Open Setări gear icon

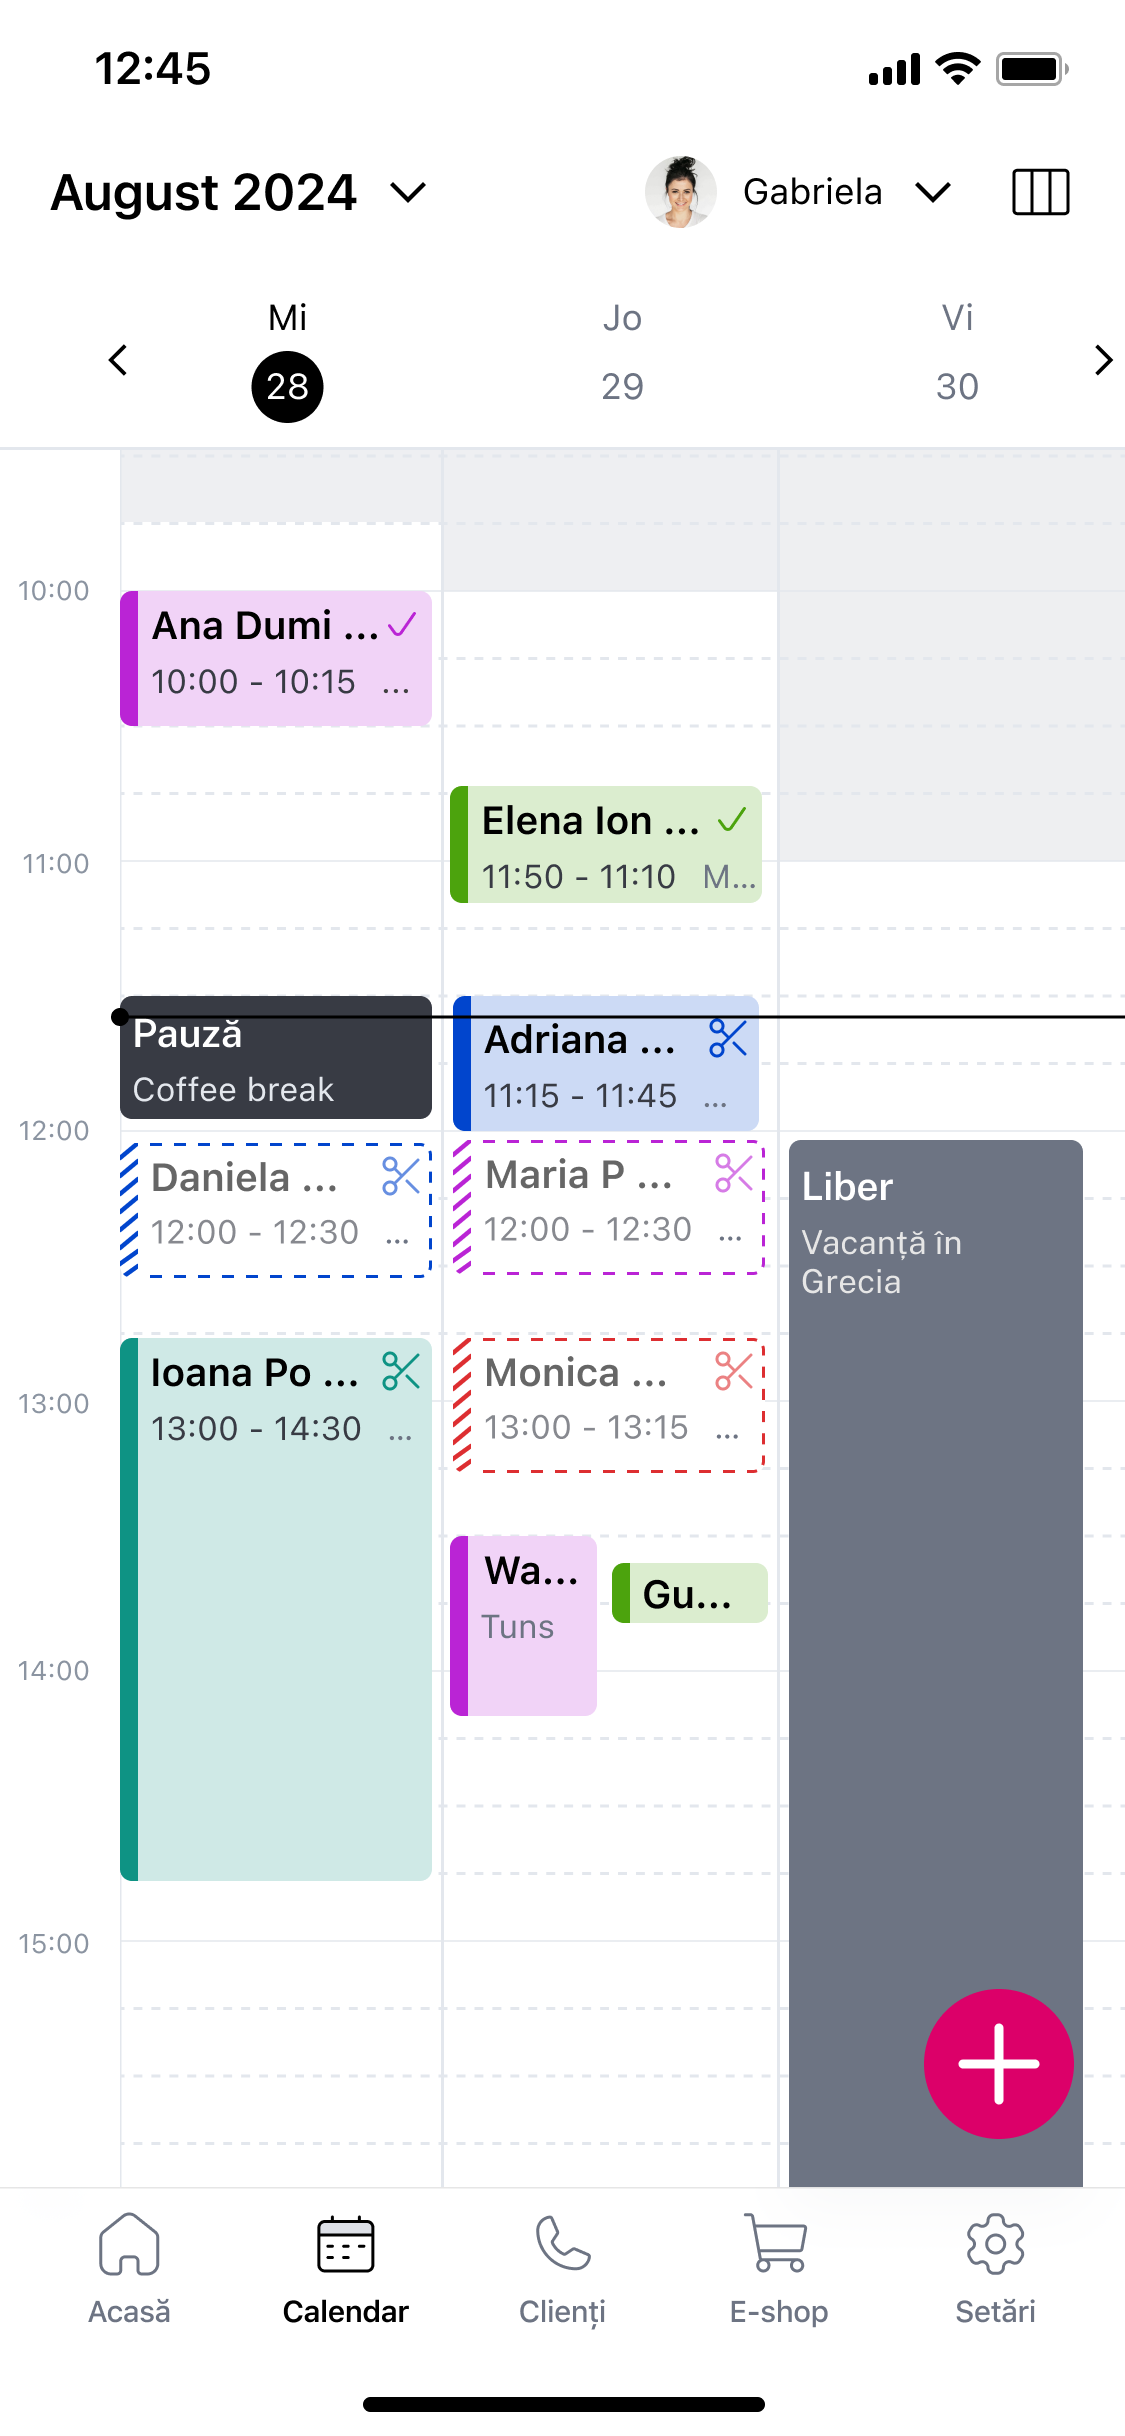pos(995,2244)
